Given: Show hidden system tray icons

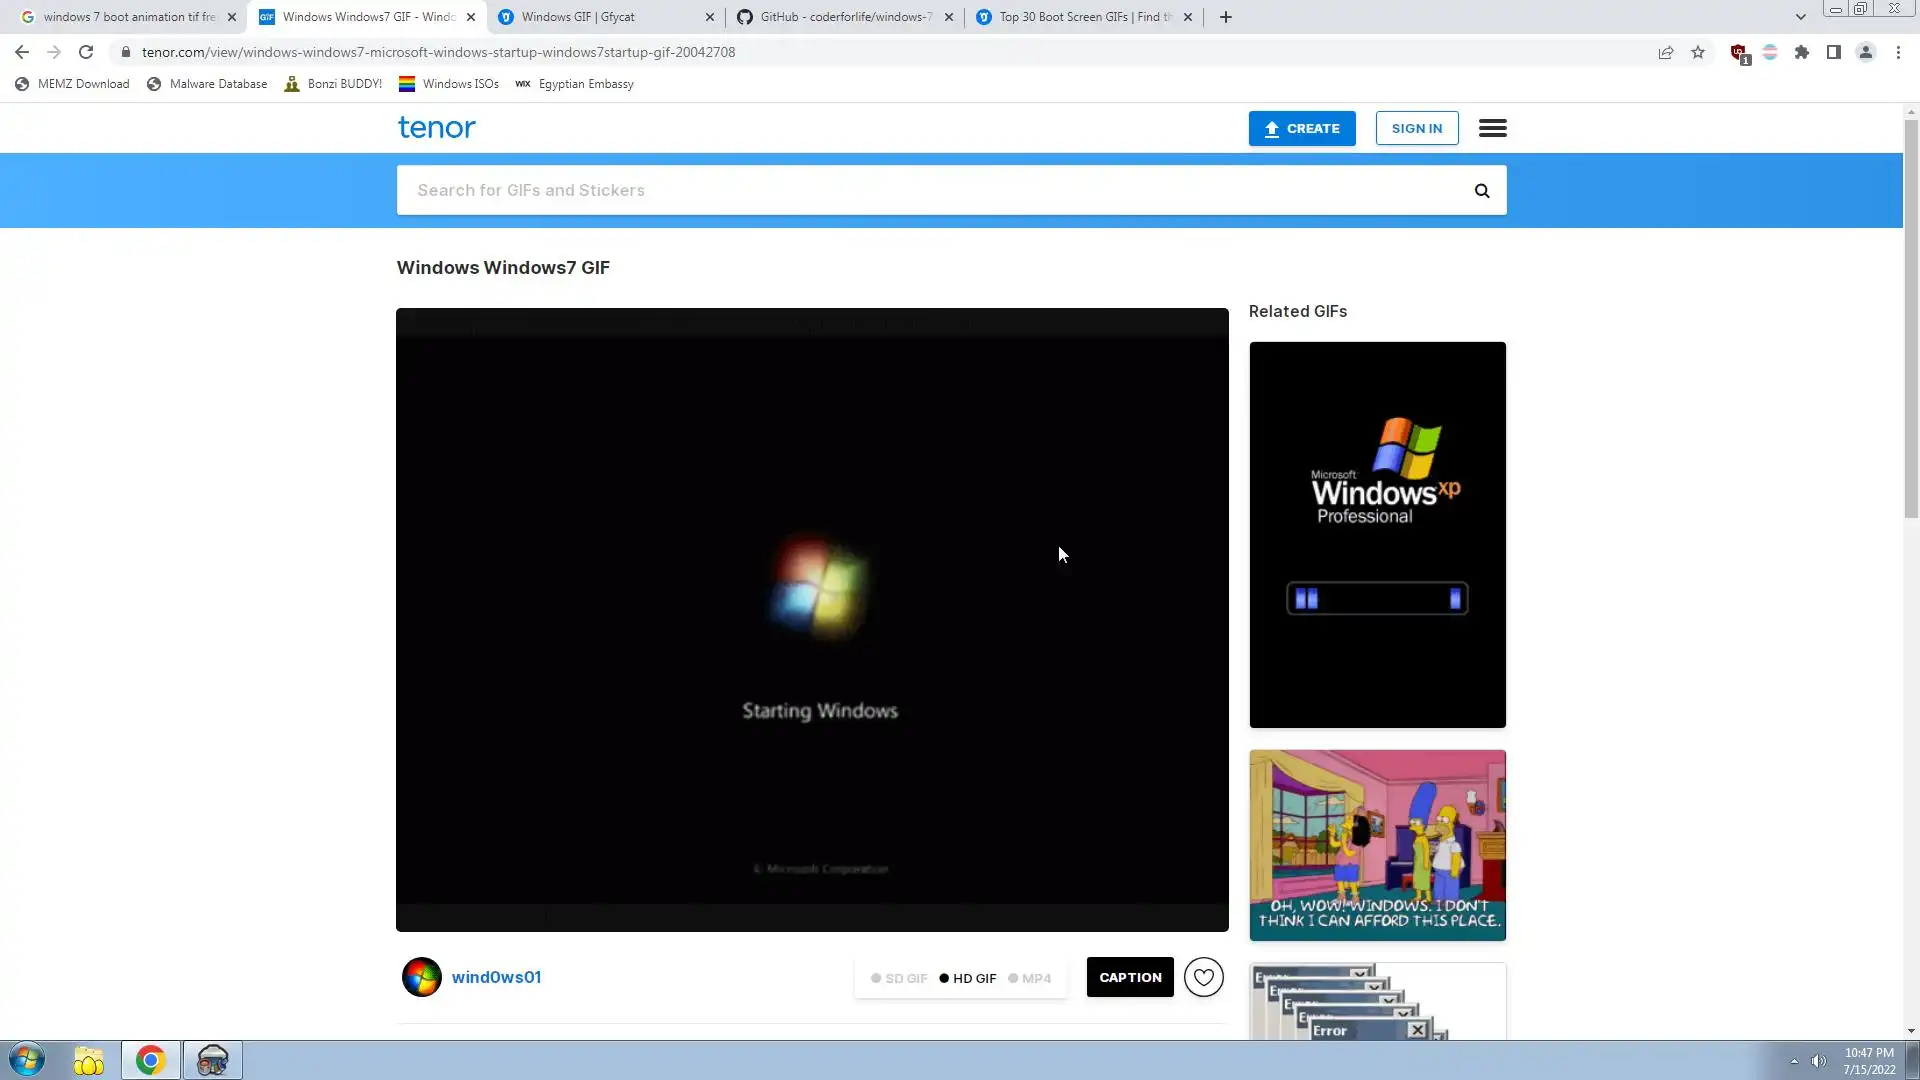Looking at the screenshot, I should coord(1794,1061).
